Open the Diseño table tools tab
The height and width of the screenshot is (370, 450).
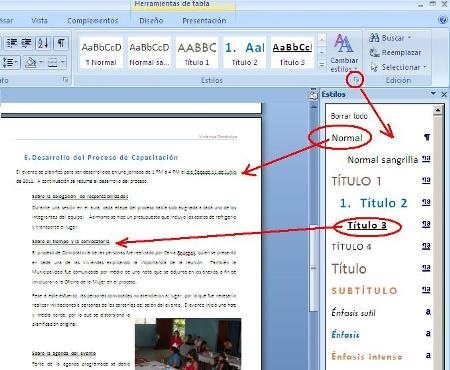point(151,21)
